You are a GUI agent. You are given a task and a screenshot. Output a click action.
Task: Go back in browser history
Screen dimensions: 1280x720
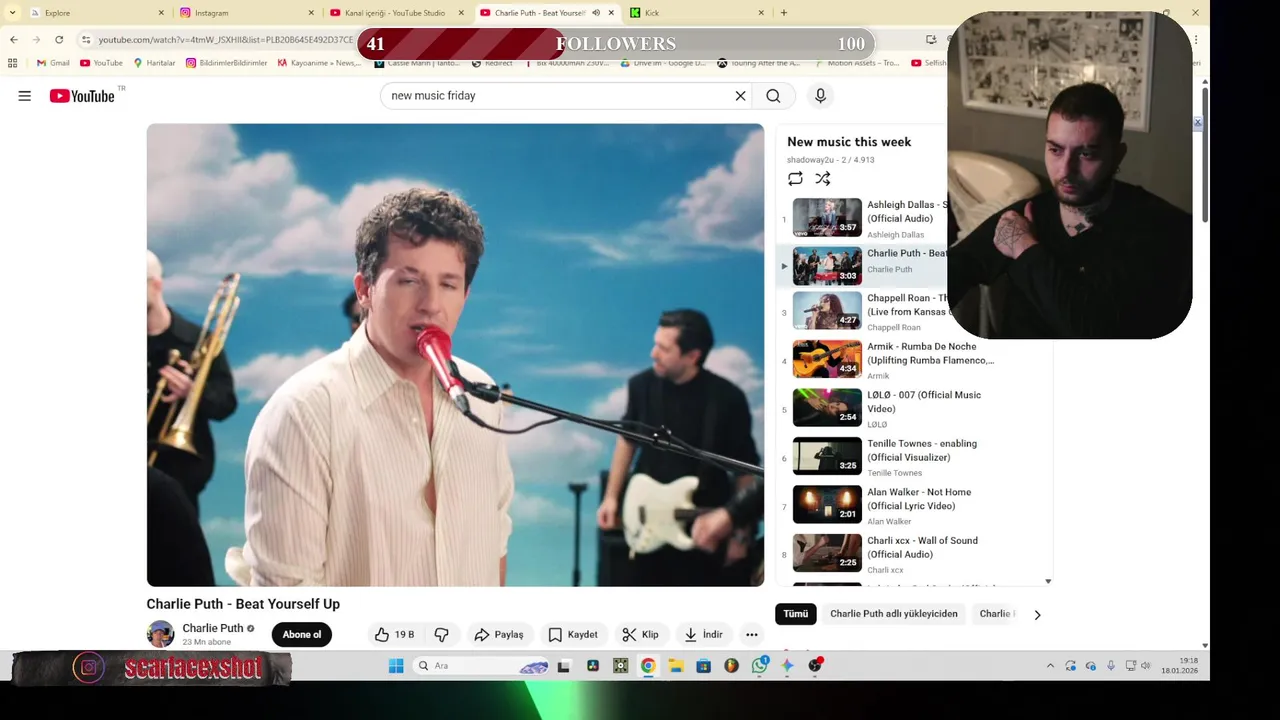pyautogui.click(x=13, y=40)
